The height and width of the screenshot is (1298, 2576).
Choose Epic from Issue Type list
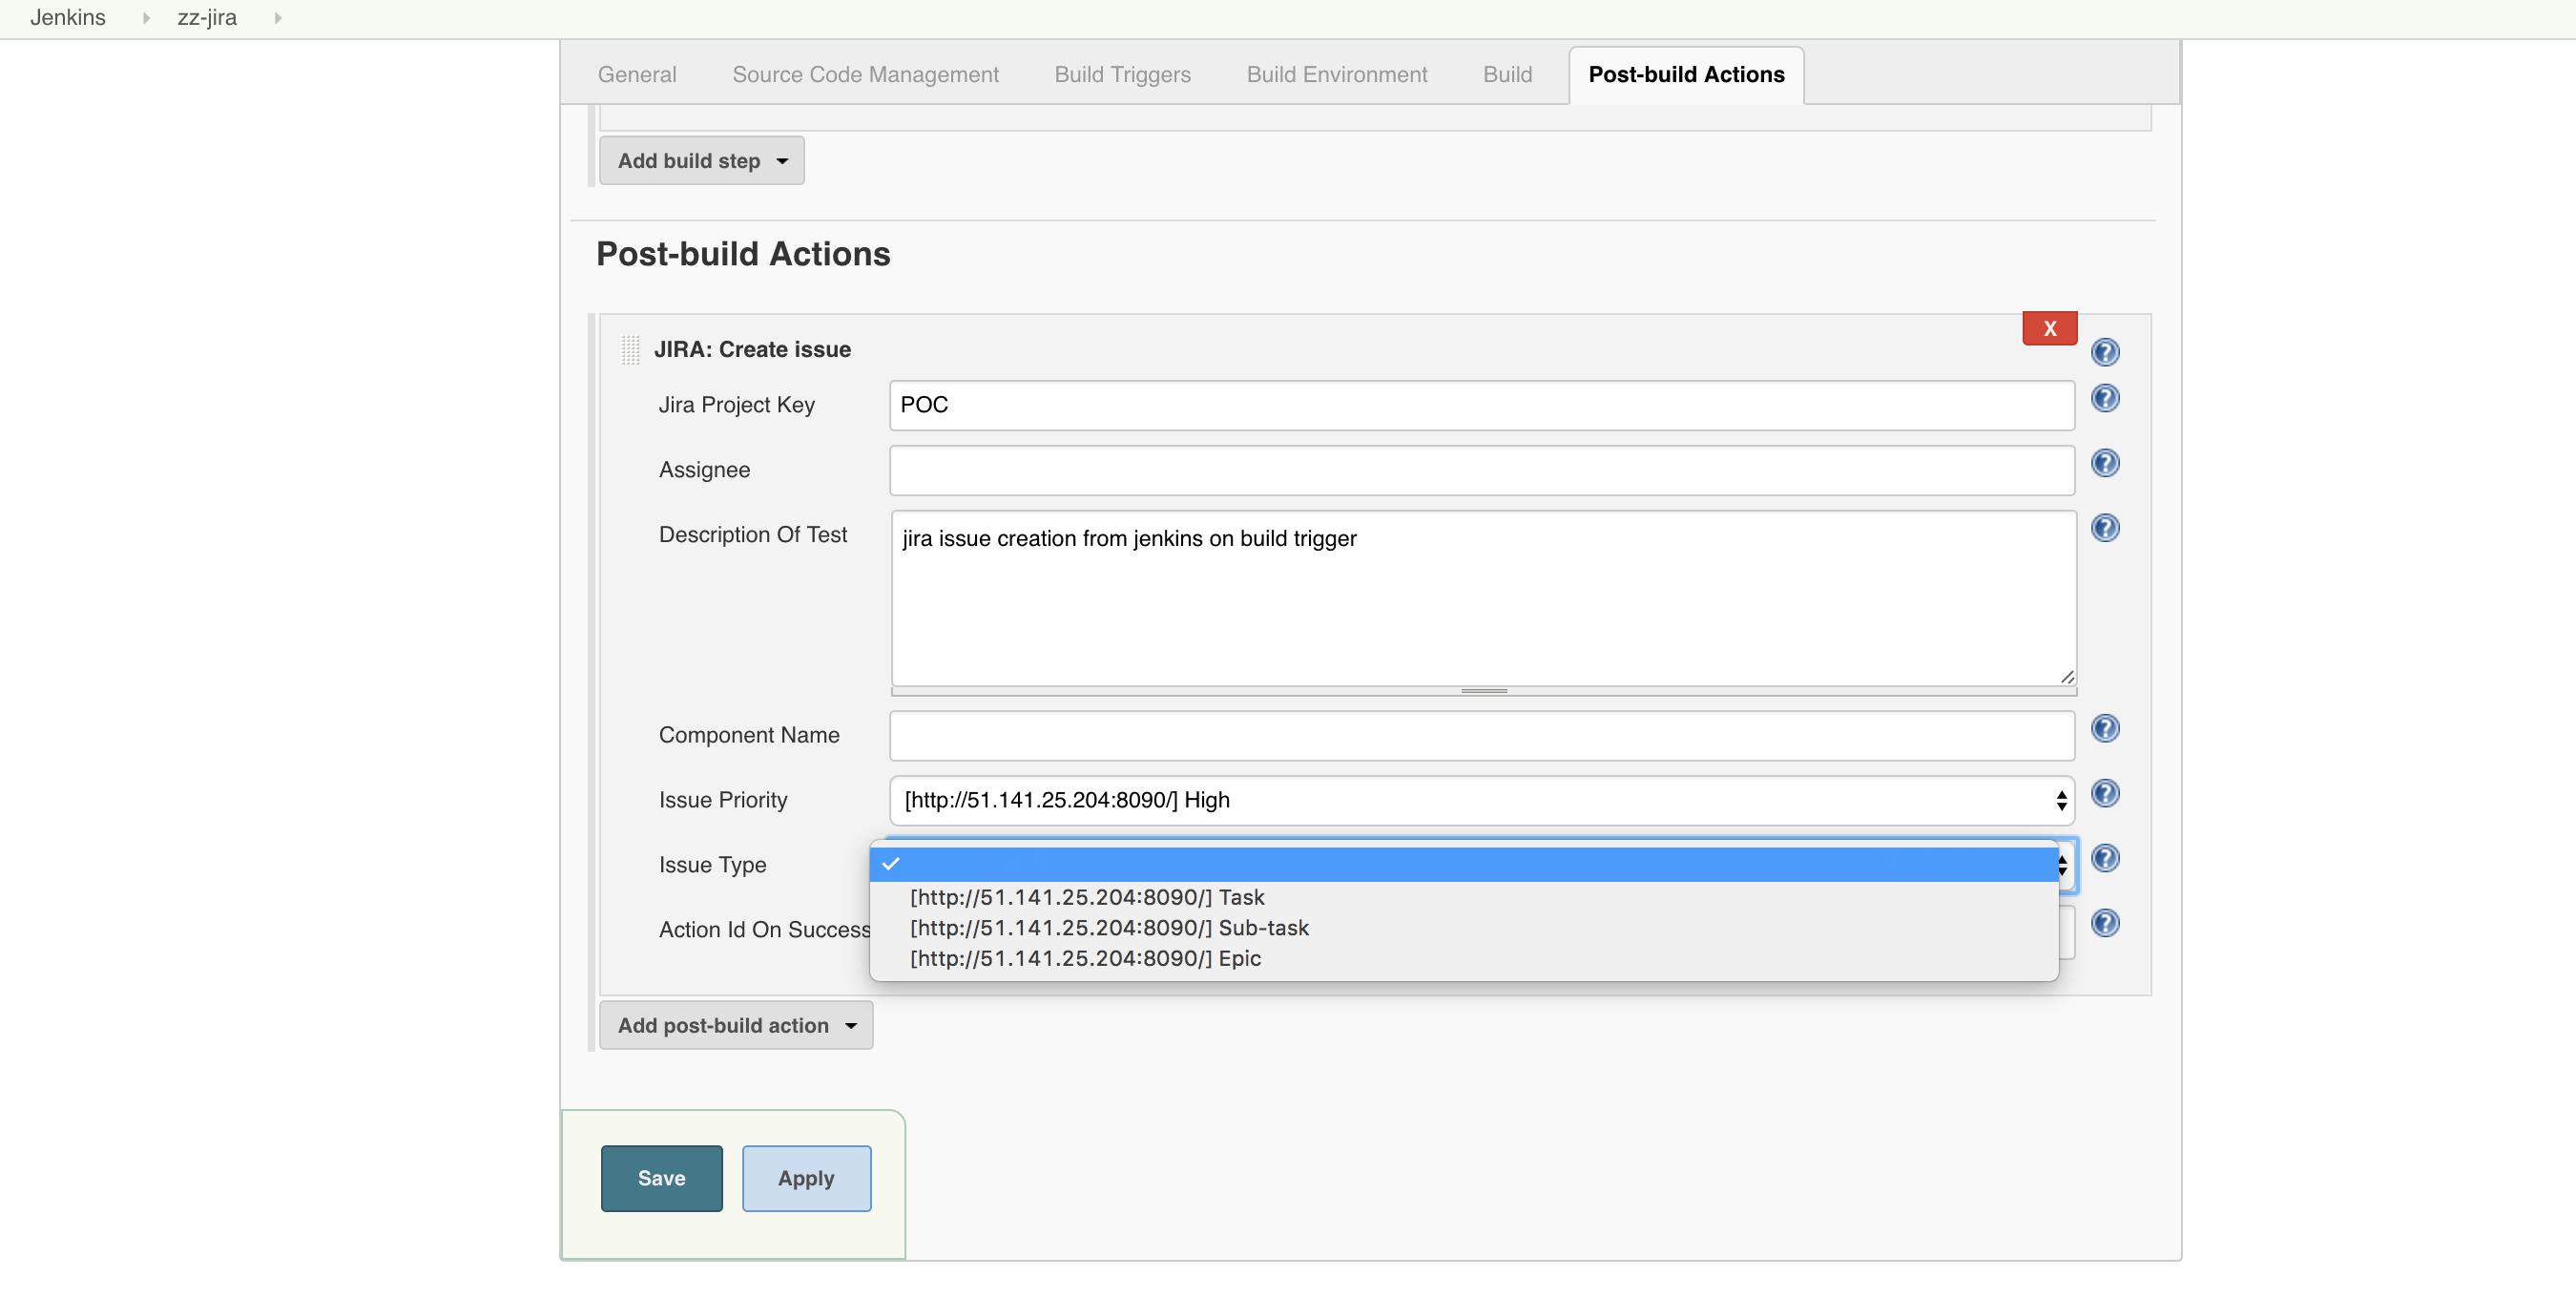pyautogui.click(x=1463, y=958)
